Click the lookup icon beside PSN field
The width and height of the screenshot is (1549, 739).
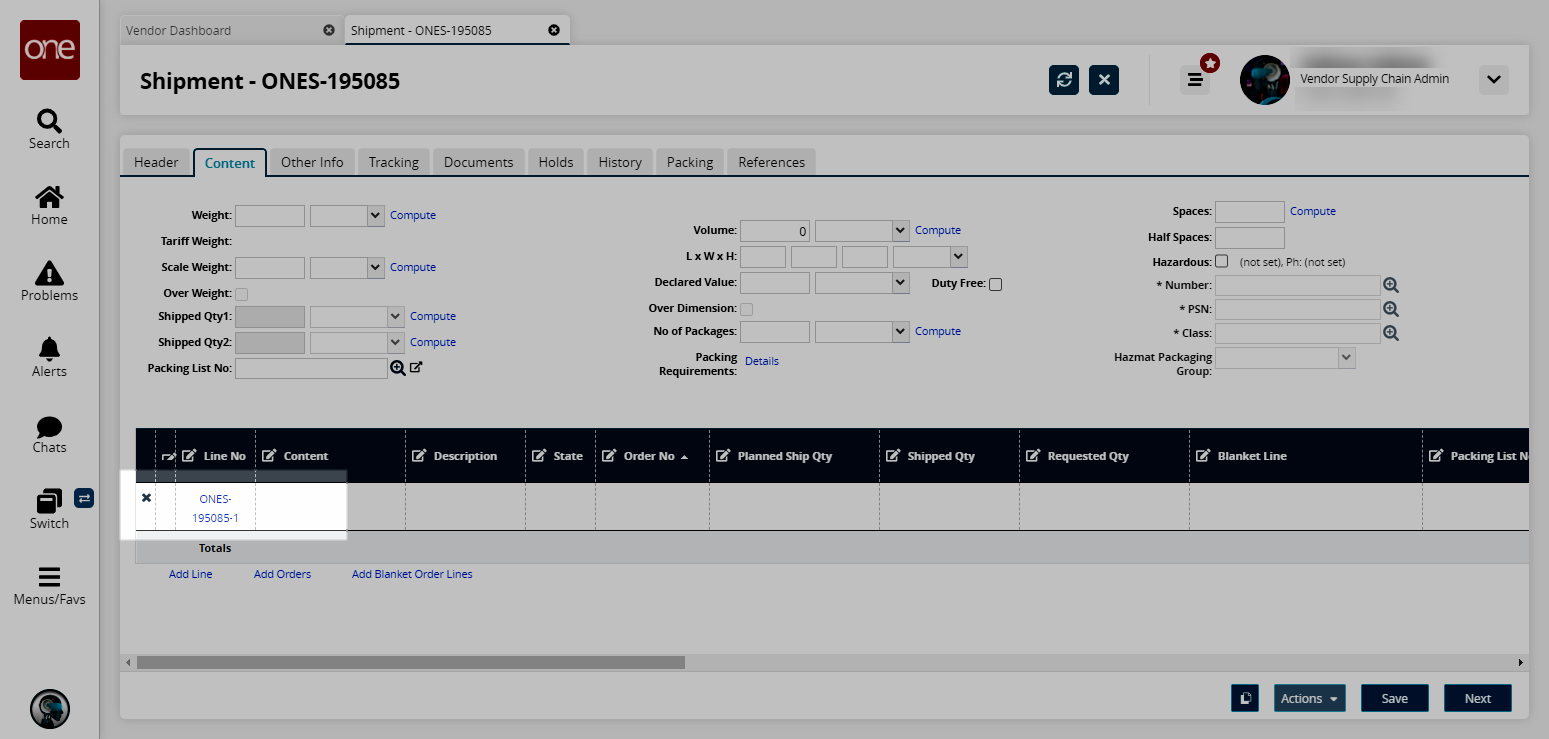tap(1390, 309)
